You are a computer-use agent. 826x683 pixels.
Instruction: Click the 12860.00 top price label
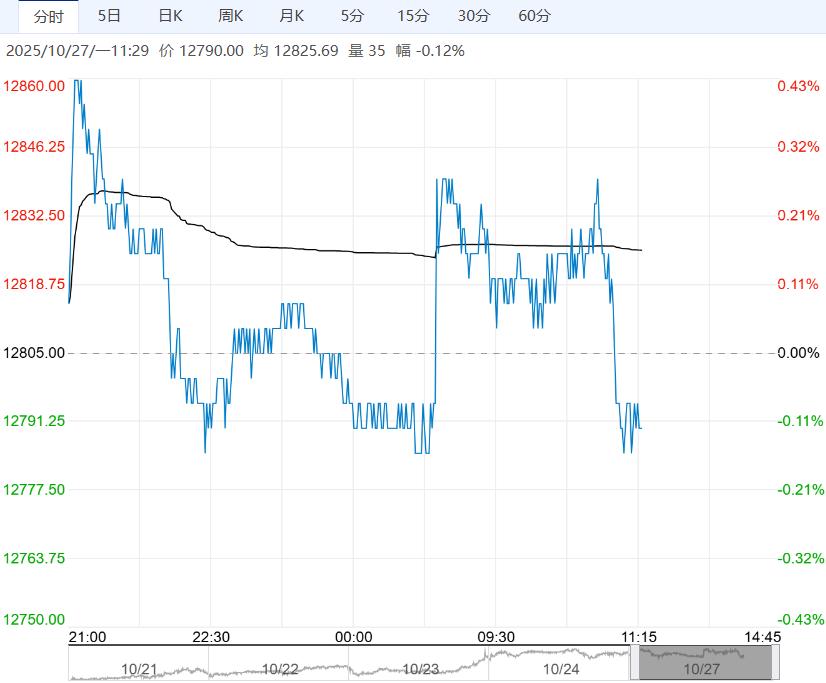35,87
